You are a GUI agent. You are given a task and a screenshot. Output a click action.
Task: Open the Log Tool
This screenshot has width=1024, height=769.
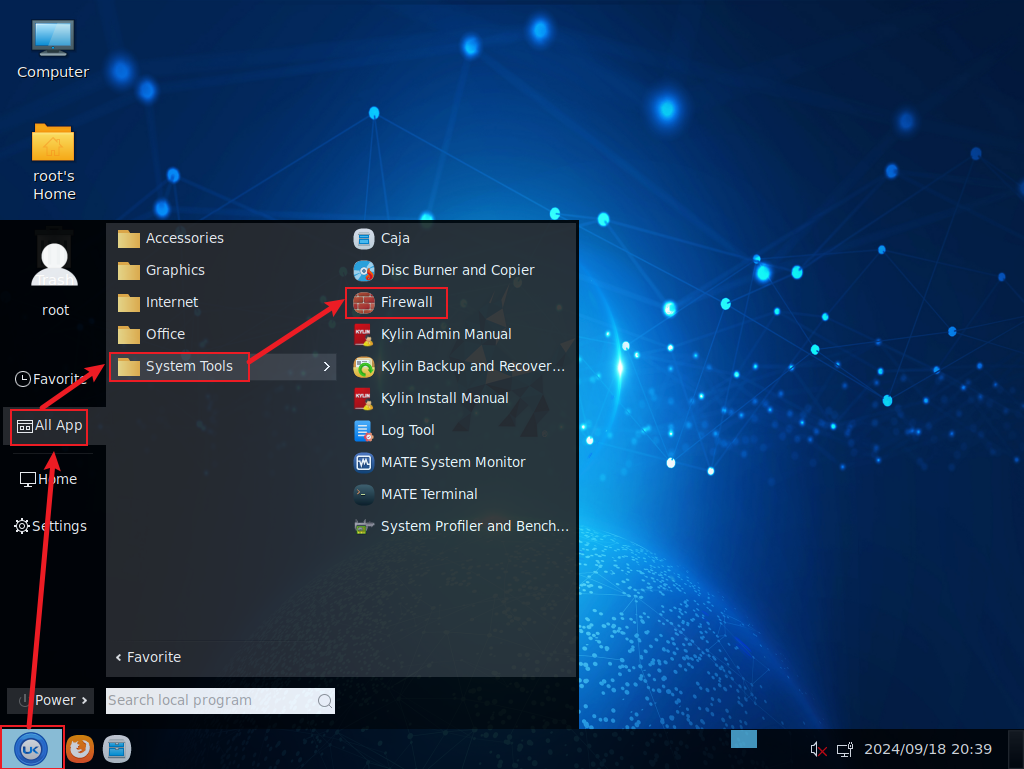click(407, 430)
